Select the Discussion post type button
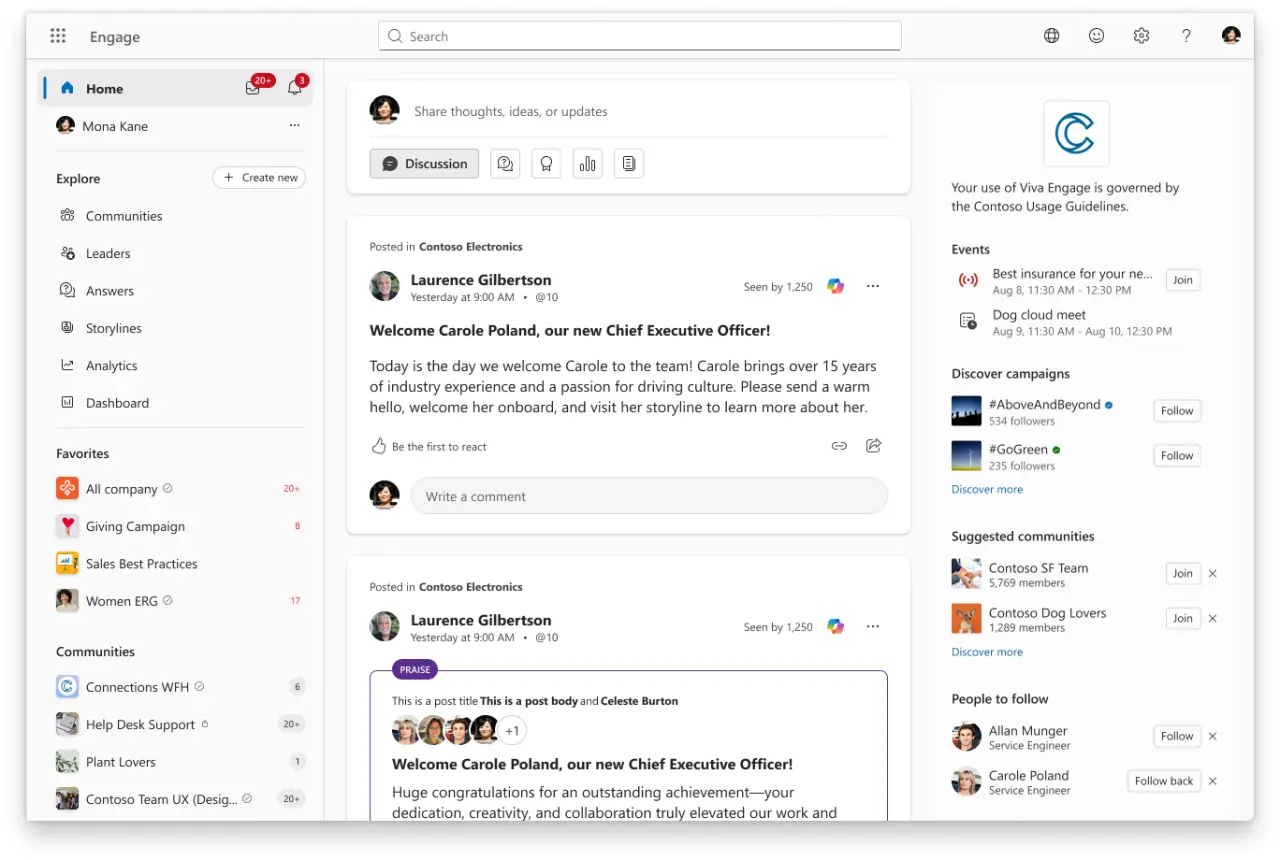 click(424, 164)
